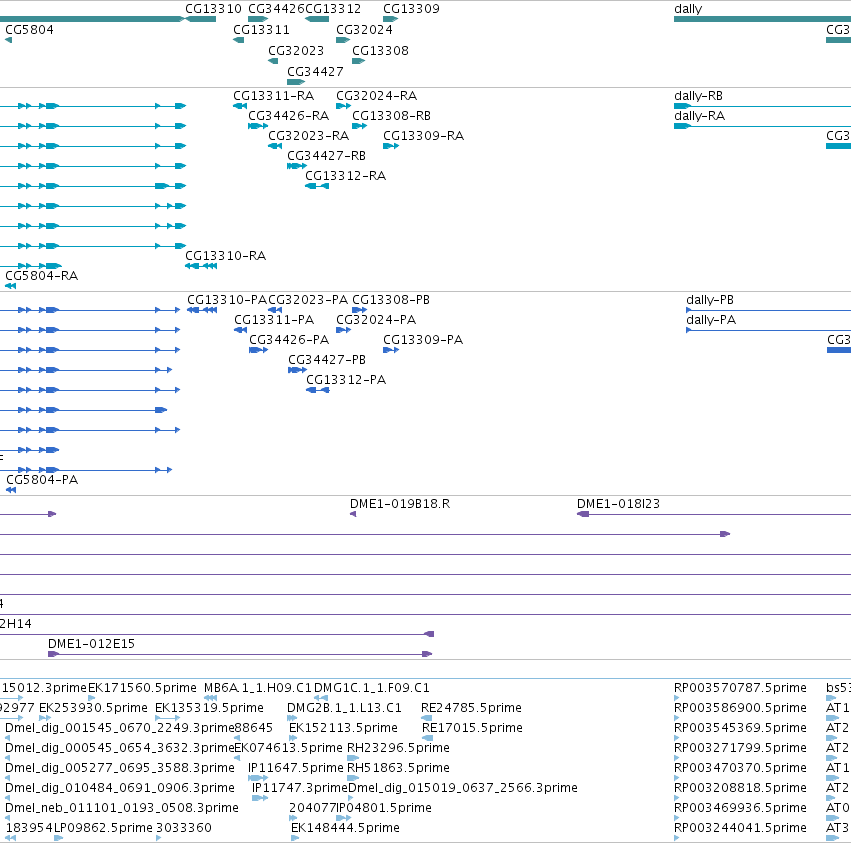Click the EK148444.5prime EST label

pos(345,828)
